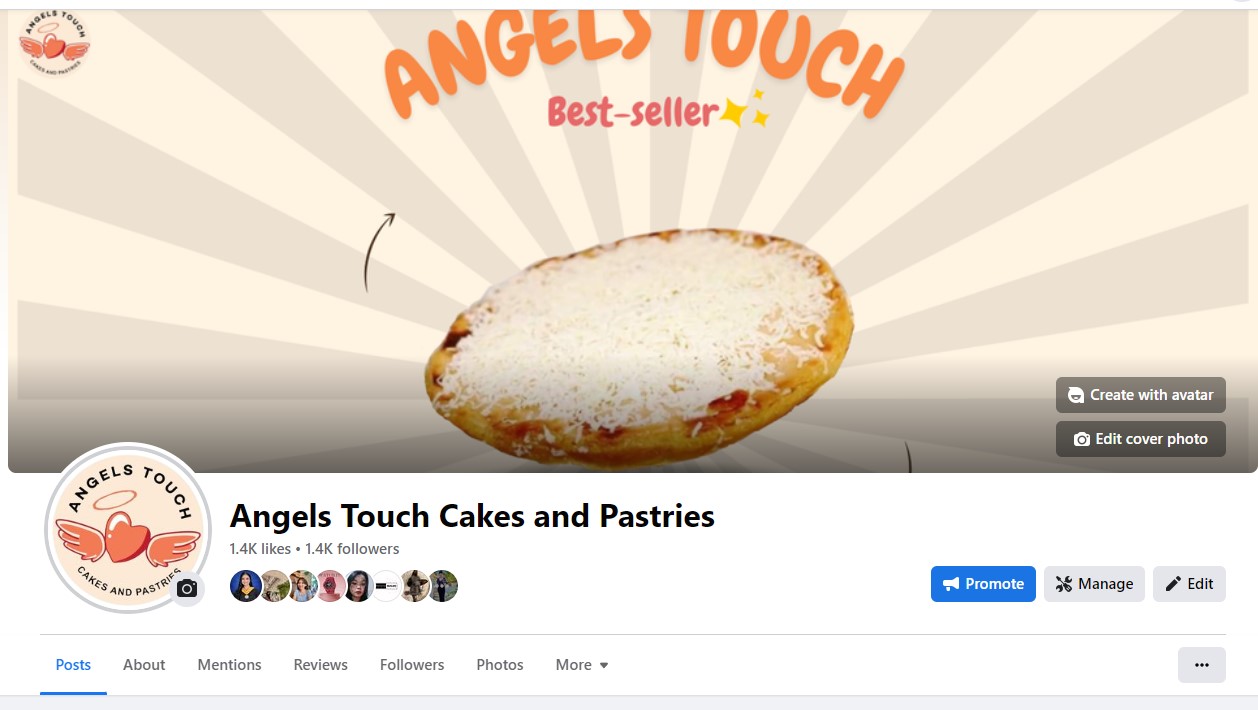Click the camera icon on the profile picture

187,588
